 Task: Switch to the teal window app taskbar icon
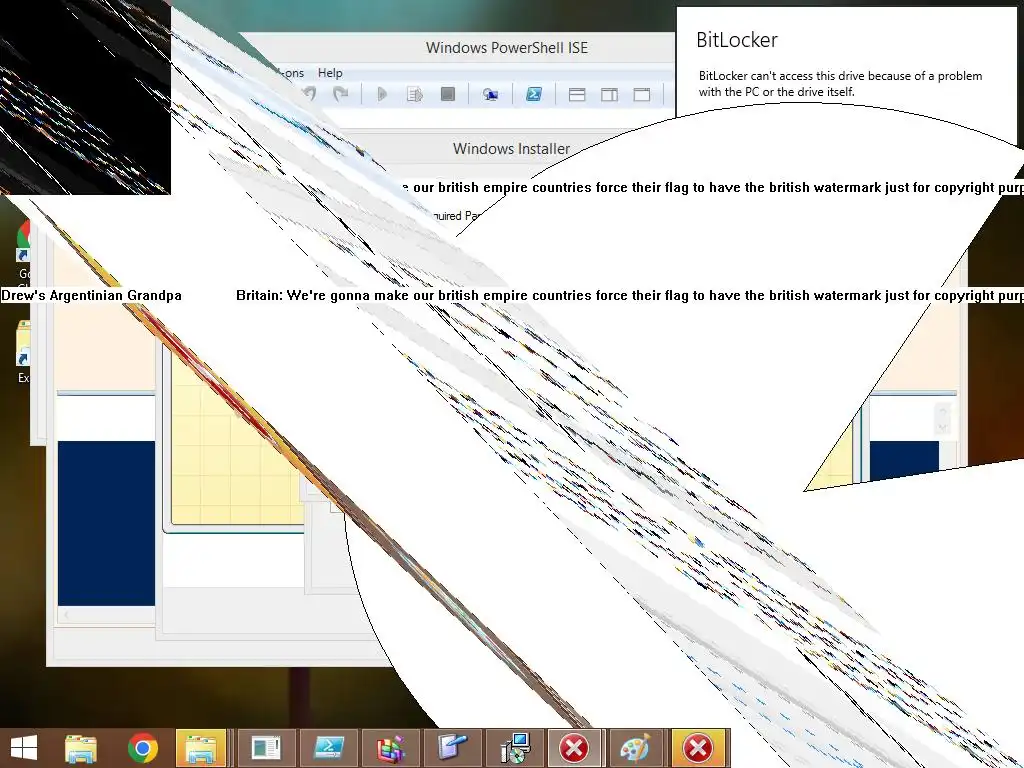[x=266, y=748]
